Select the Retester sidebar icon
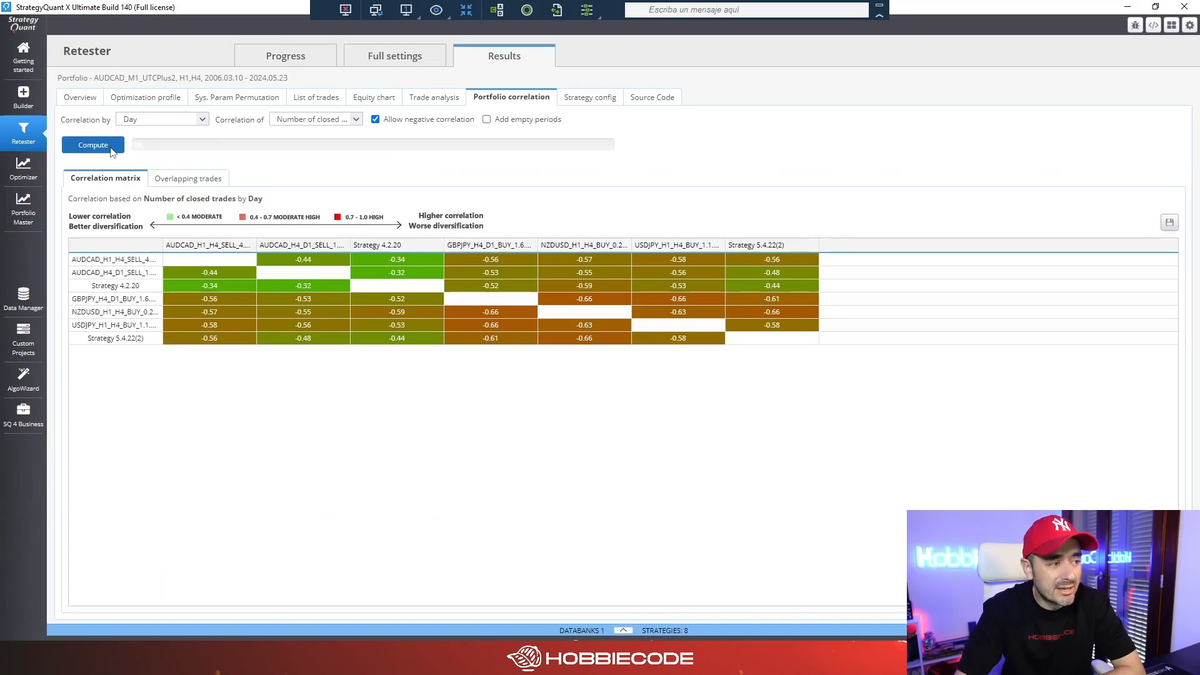The image size is (1200, 675). (23, 133)
